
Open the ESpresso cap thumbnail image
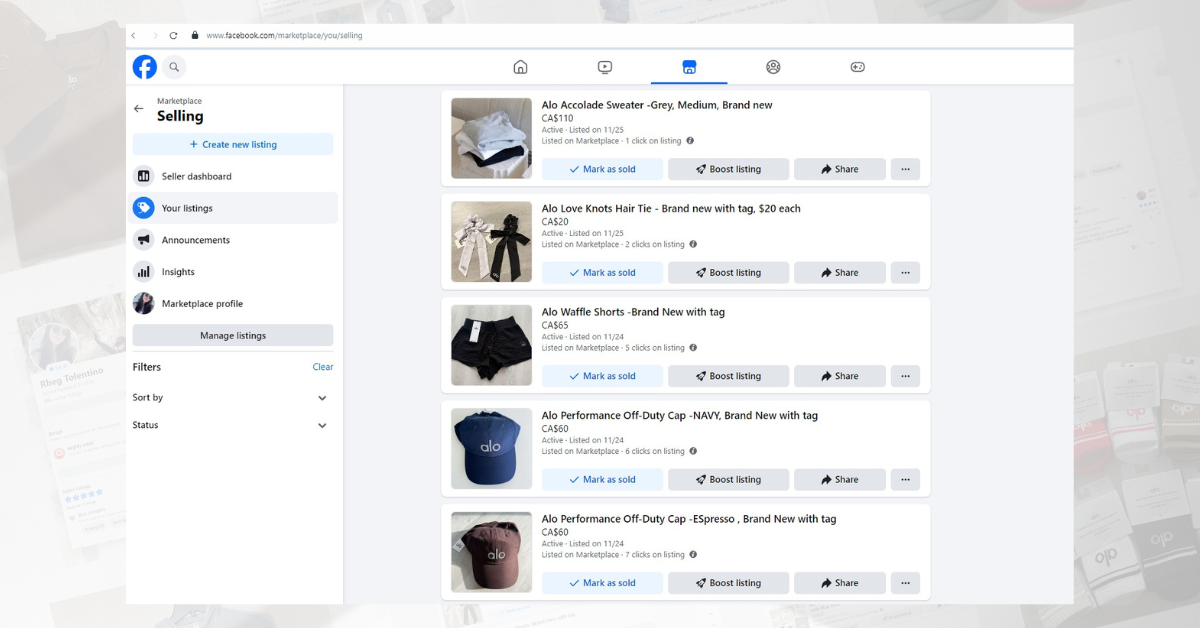(x=491, y=552)
